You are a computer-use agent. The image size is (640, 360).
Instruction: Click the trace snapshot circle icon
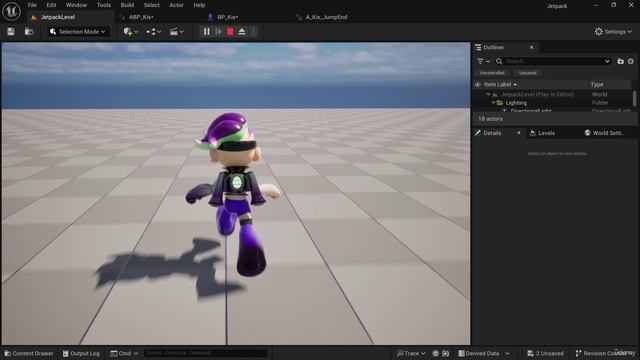click(445, 353)
